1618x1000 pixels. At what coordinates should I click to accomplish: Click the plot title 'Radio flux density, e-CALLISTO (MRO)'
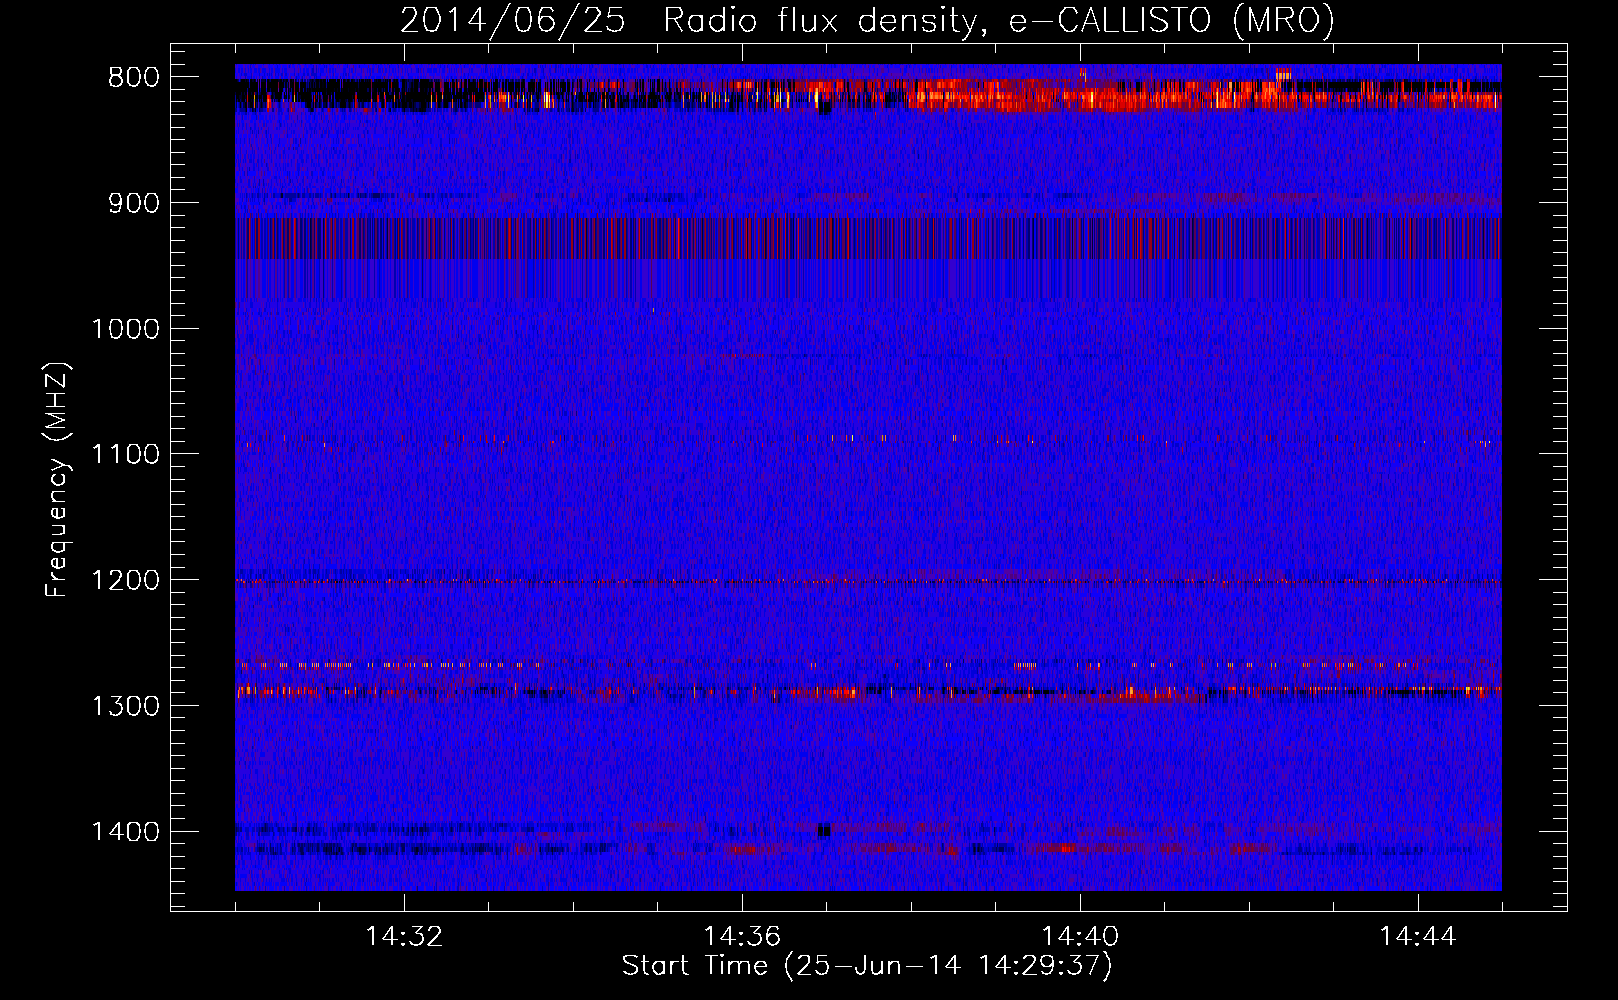999,20
